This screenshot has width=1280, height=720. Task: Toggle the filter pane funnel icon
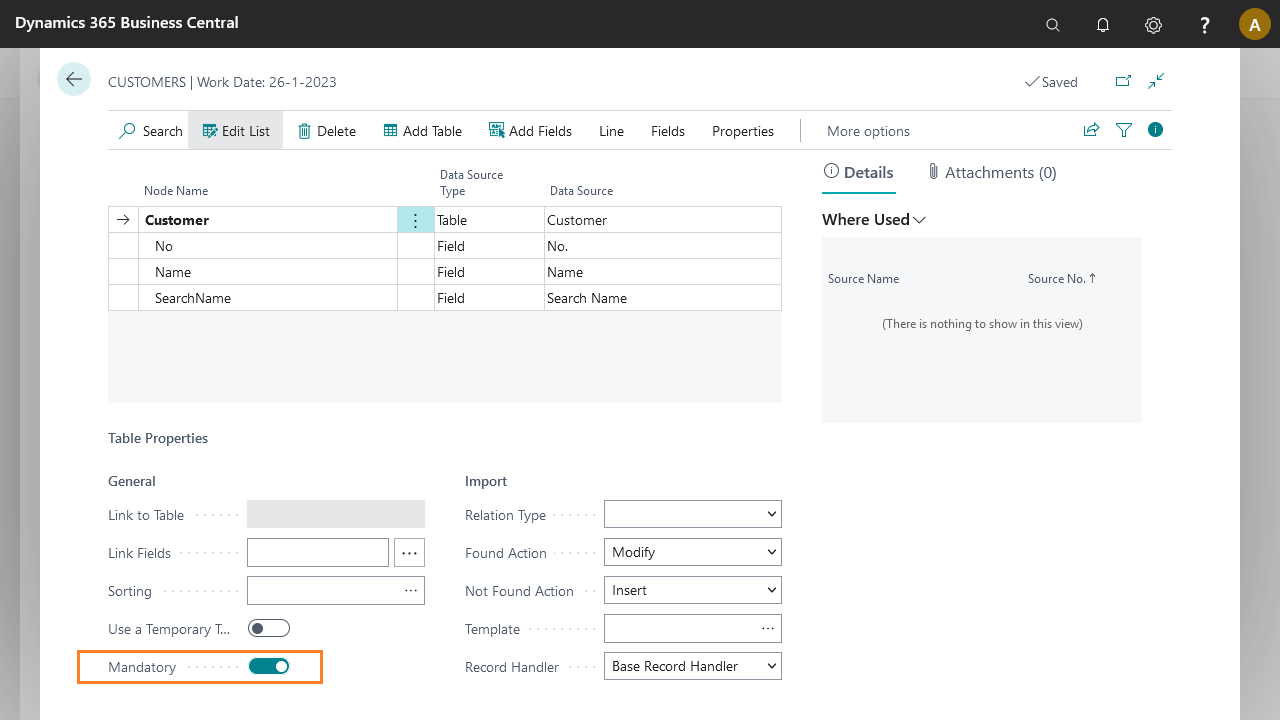(x=1124, y=130)
